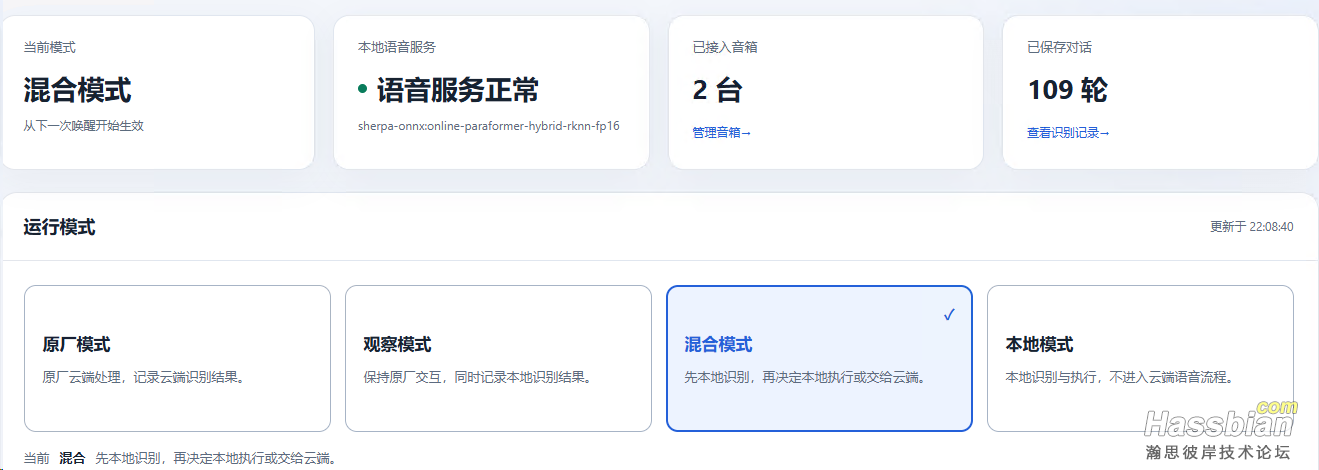Open the 查看识别记录 link
Viewport: 1319px width, 470px height.
click(x=1068, y=132)
